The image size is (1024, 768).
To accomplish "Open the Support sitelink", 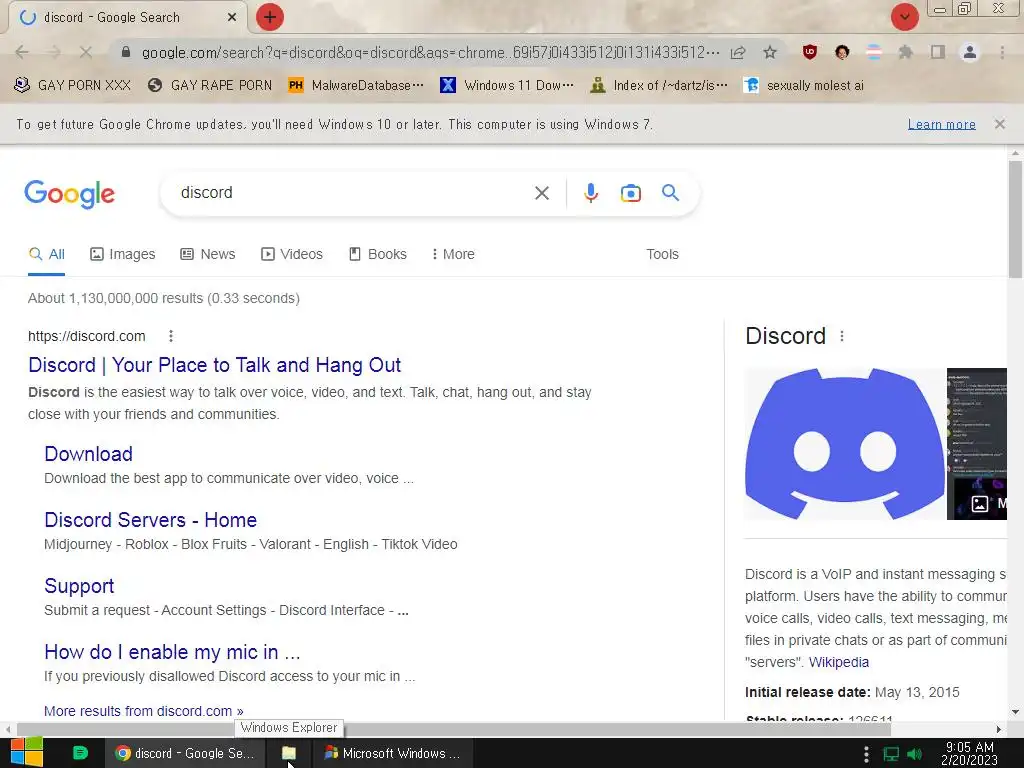I will [79, 586].
